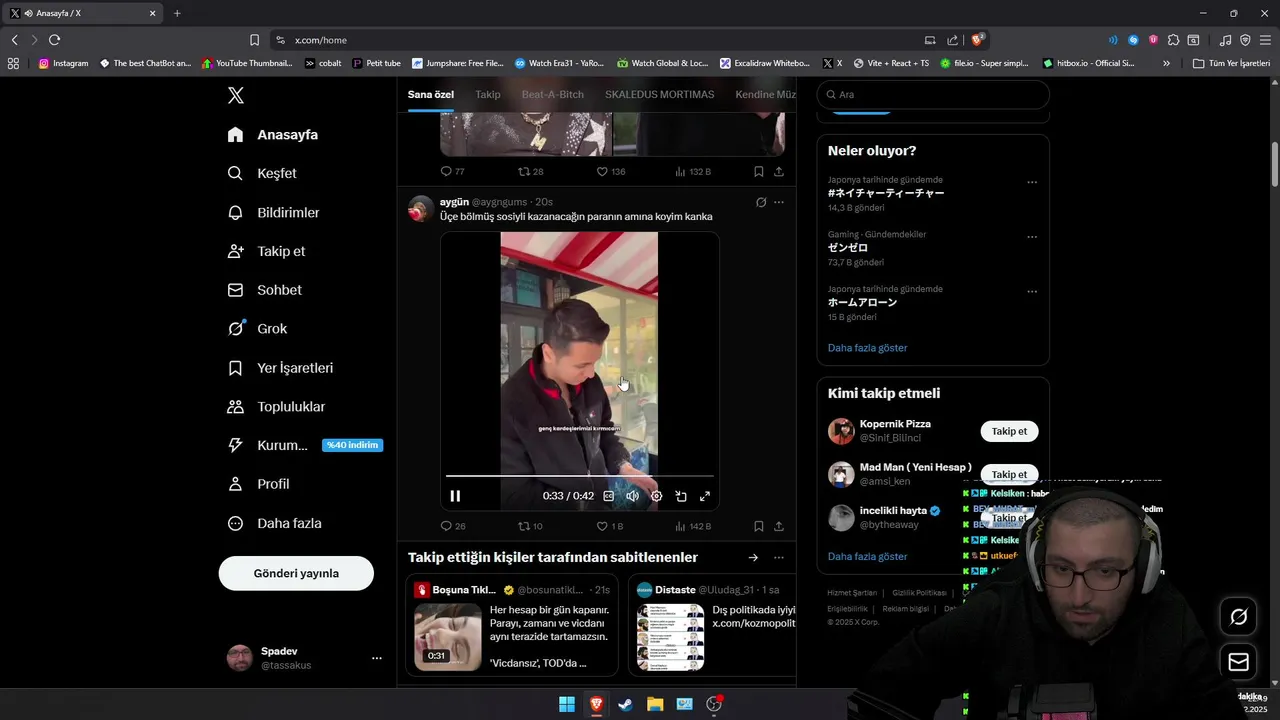Mute the video sound
Viewport: 1280px width, 720px height.
(x=632, y=496)
